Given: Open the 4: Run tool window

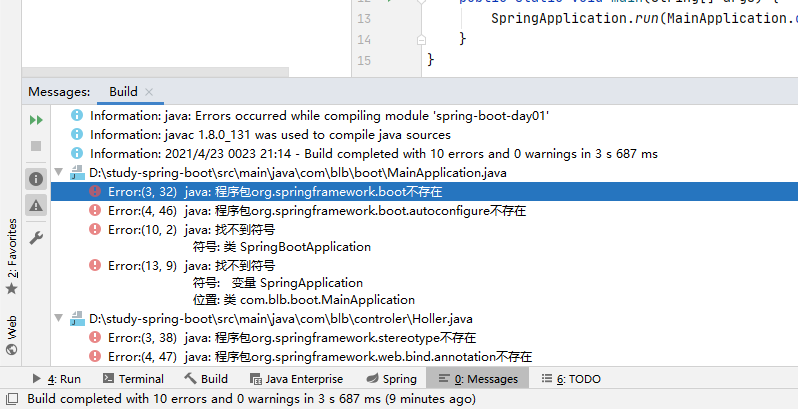Looking at the screenshot, I should 56,379.
